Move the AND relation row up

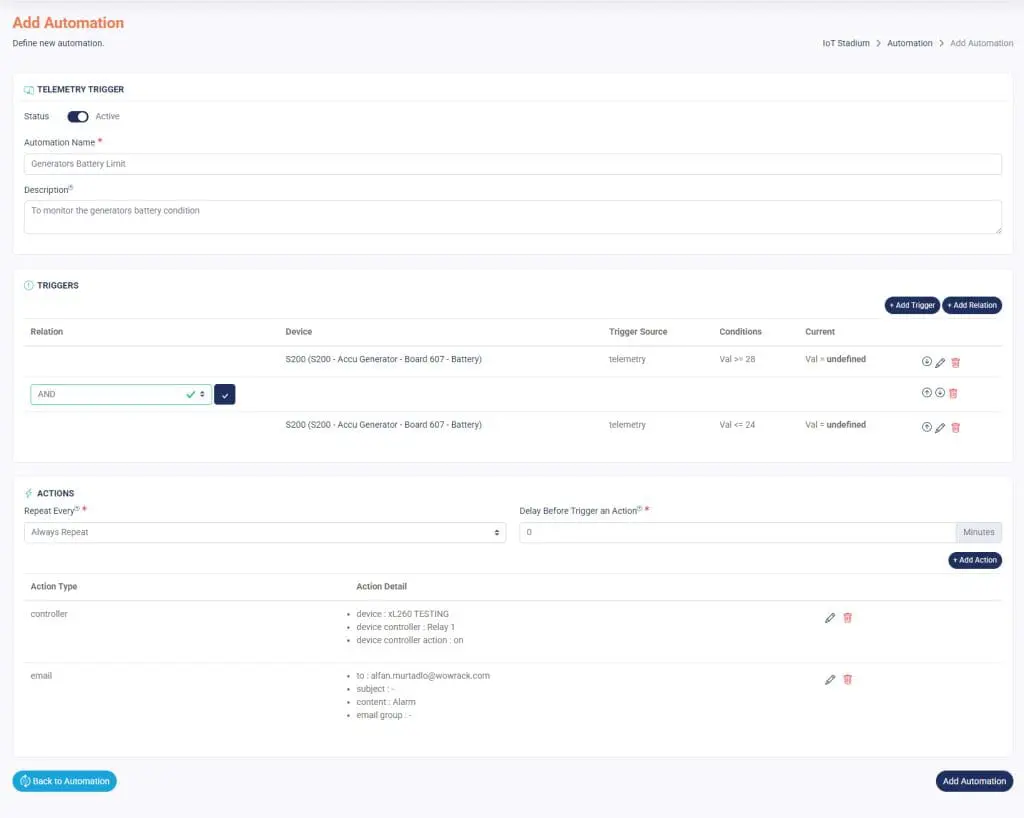point(926,393)
